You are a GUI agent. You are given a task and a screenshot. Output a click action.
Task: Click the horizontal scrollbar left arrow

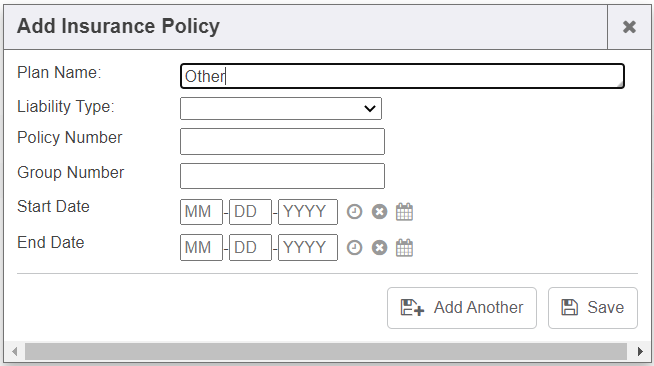15,351
